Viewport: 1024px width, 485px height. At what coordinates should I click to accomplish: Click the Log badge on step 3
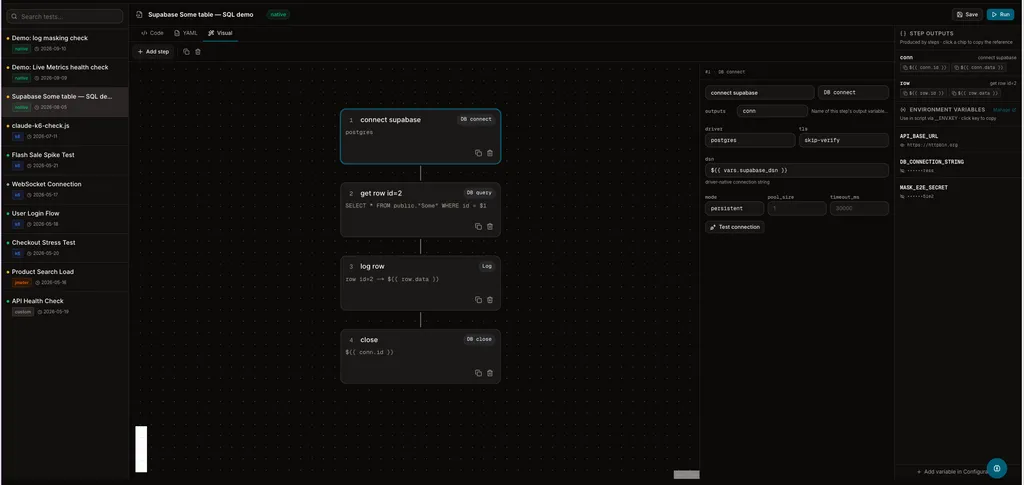click(x=487, y=266)
